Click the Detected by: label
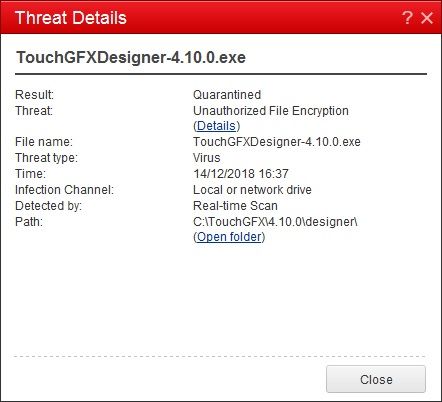 (48, 206)
